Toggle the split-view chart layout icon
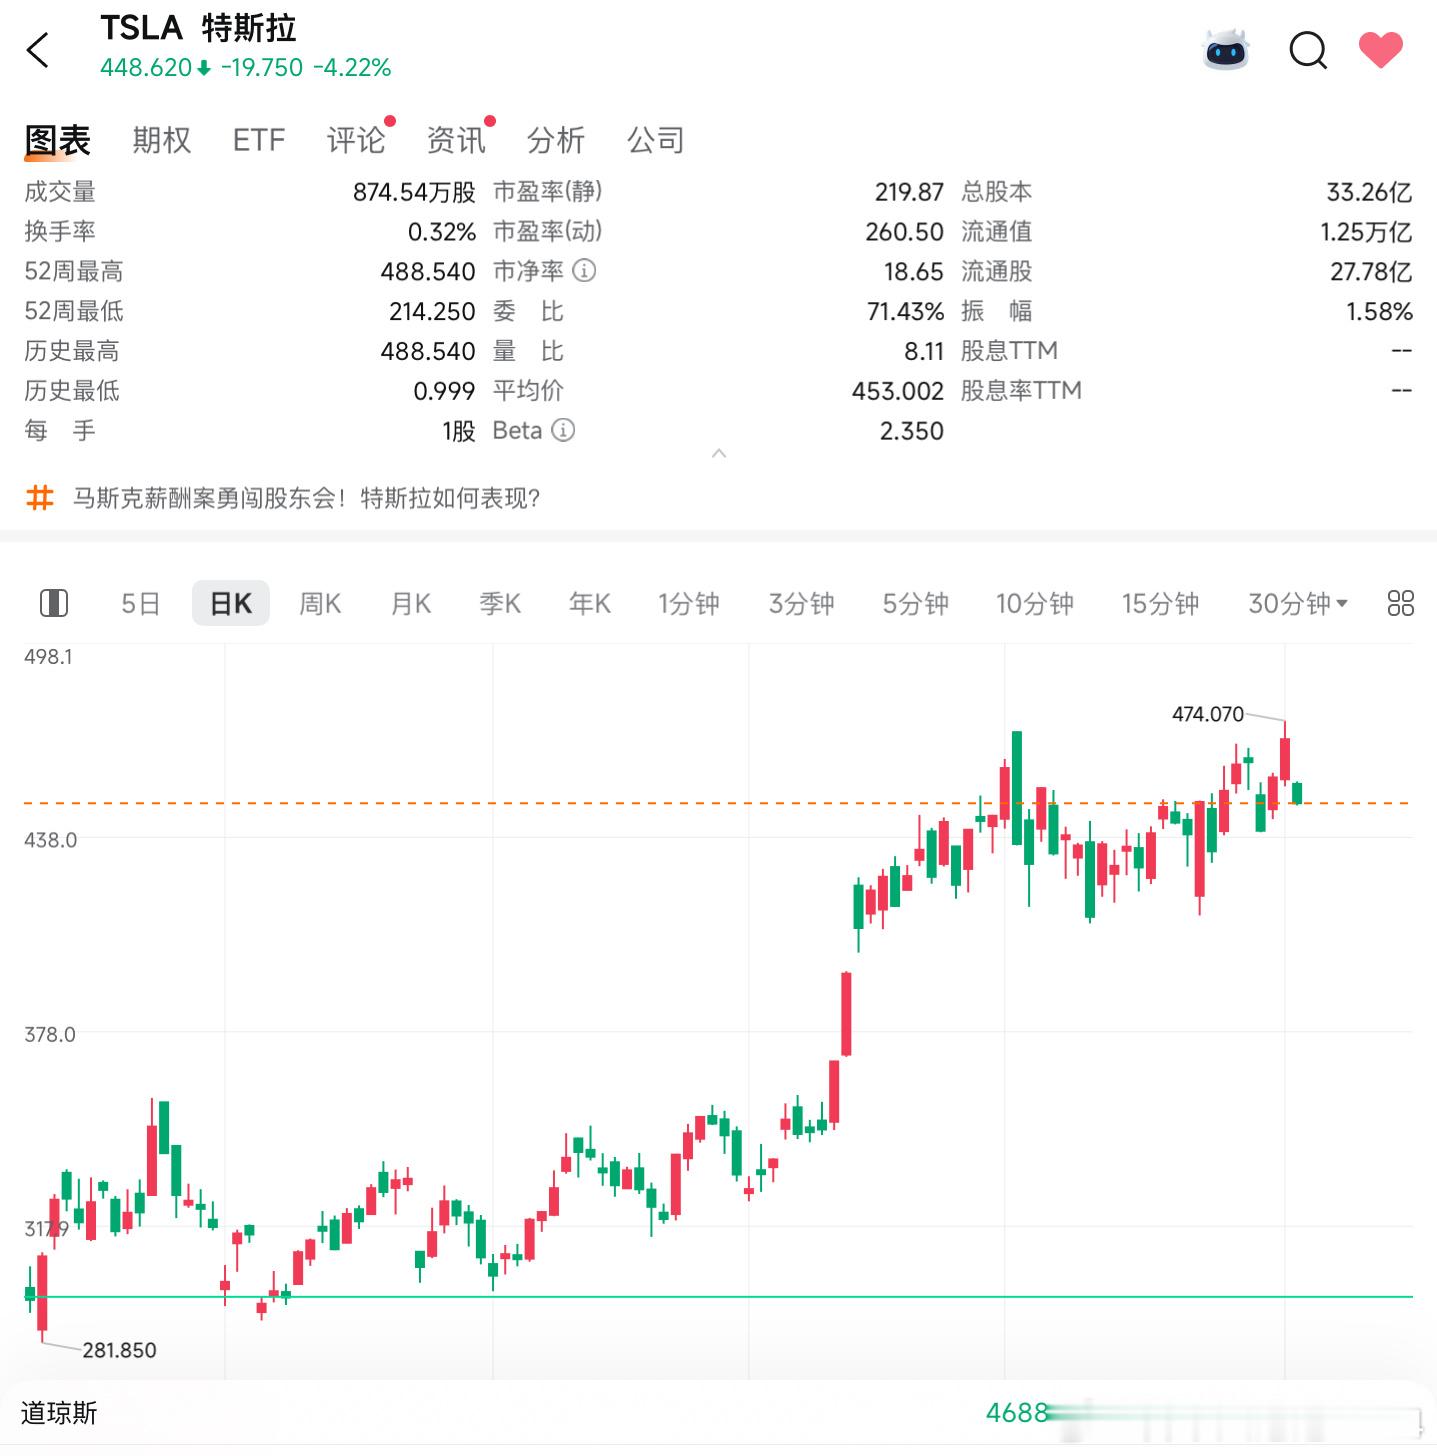 53,603
